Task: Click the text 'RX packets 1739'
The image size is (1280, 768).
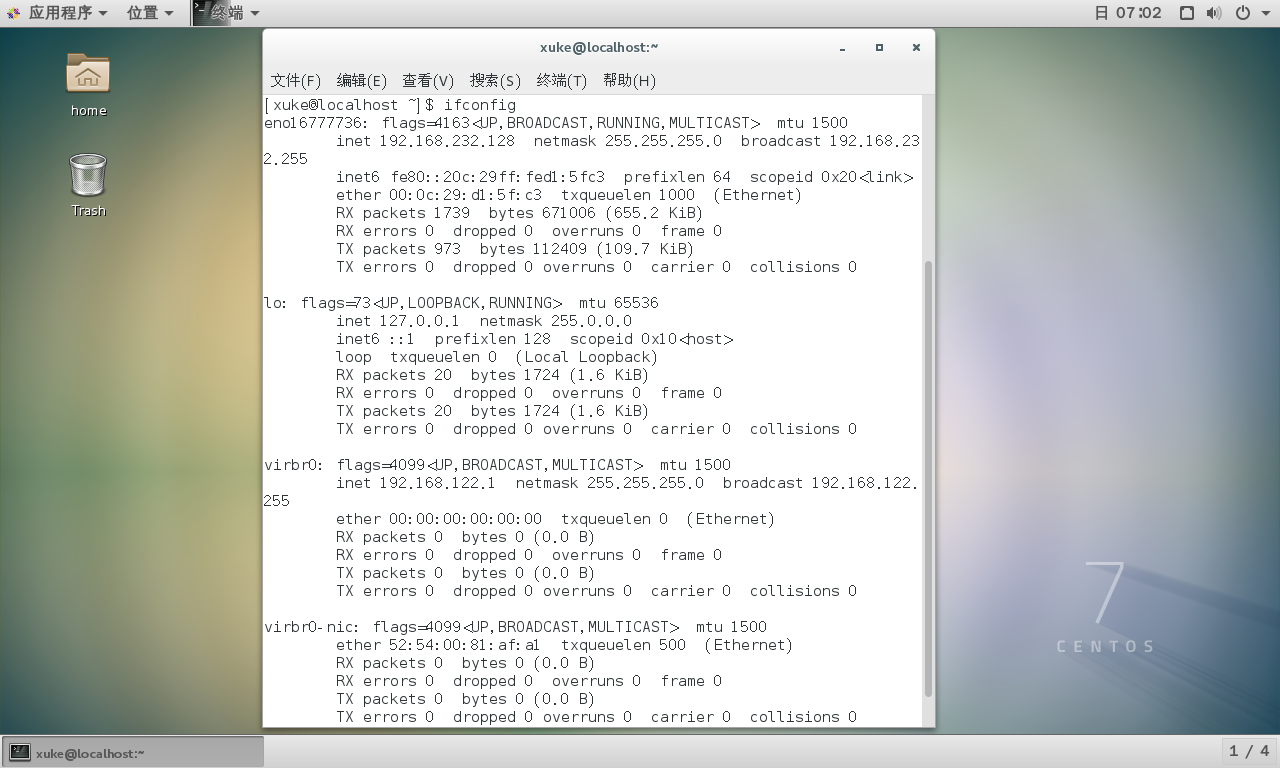Action: click(403, 213)
